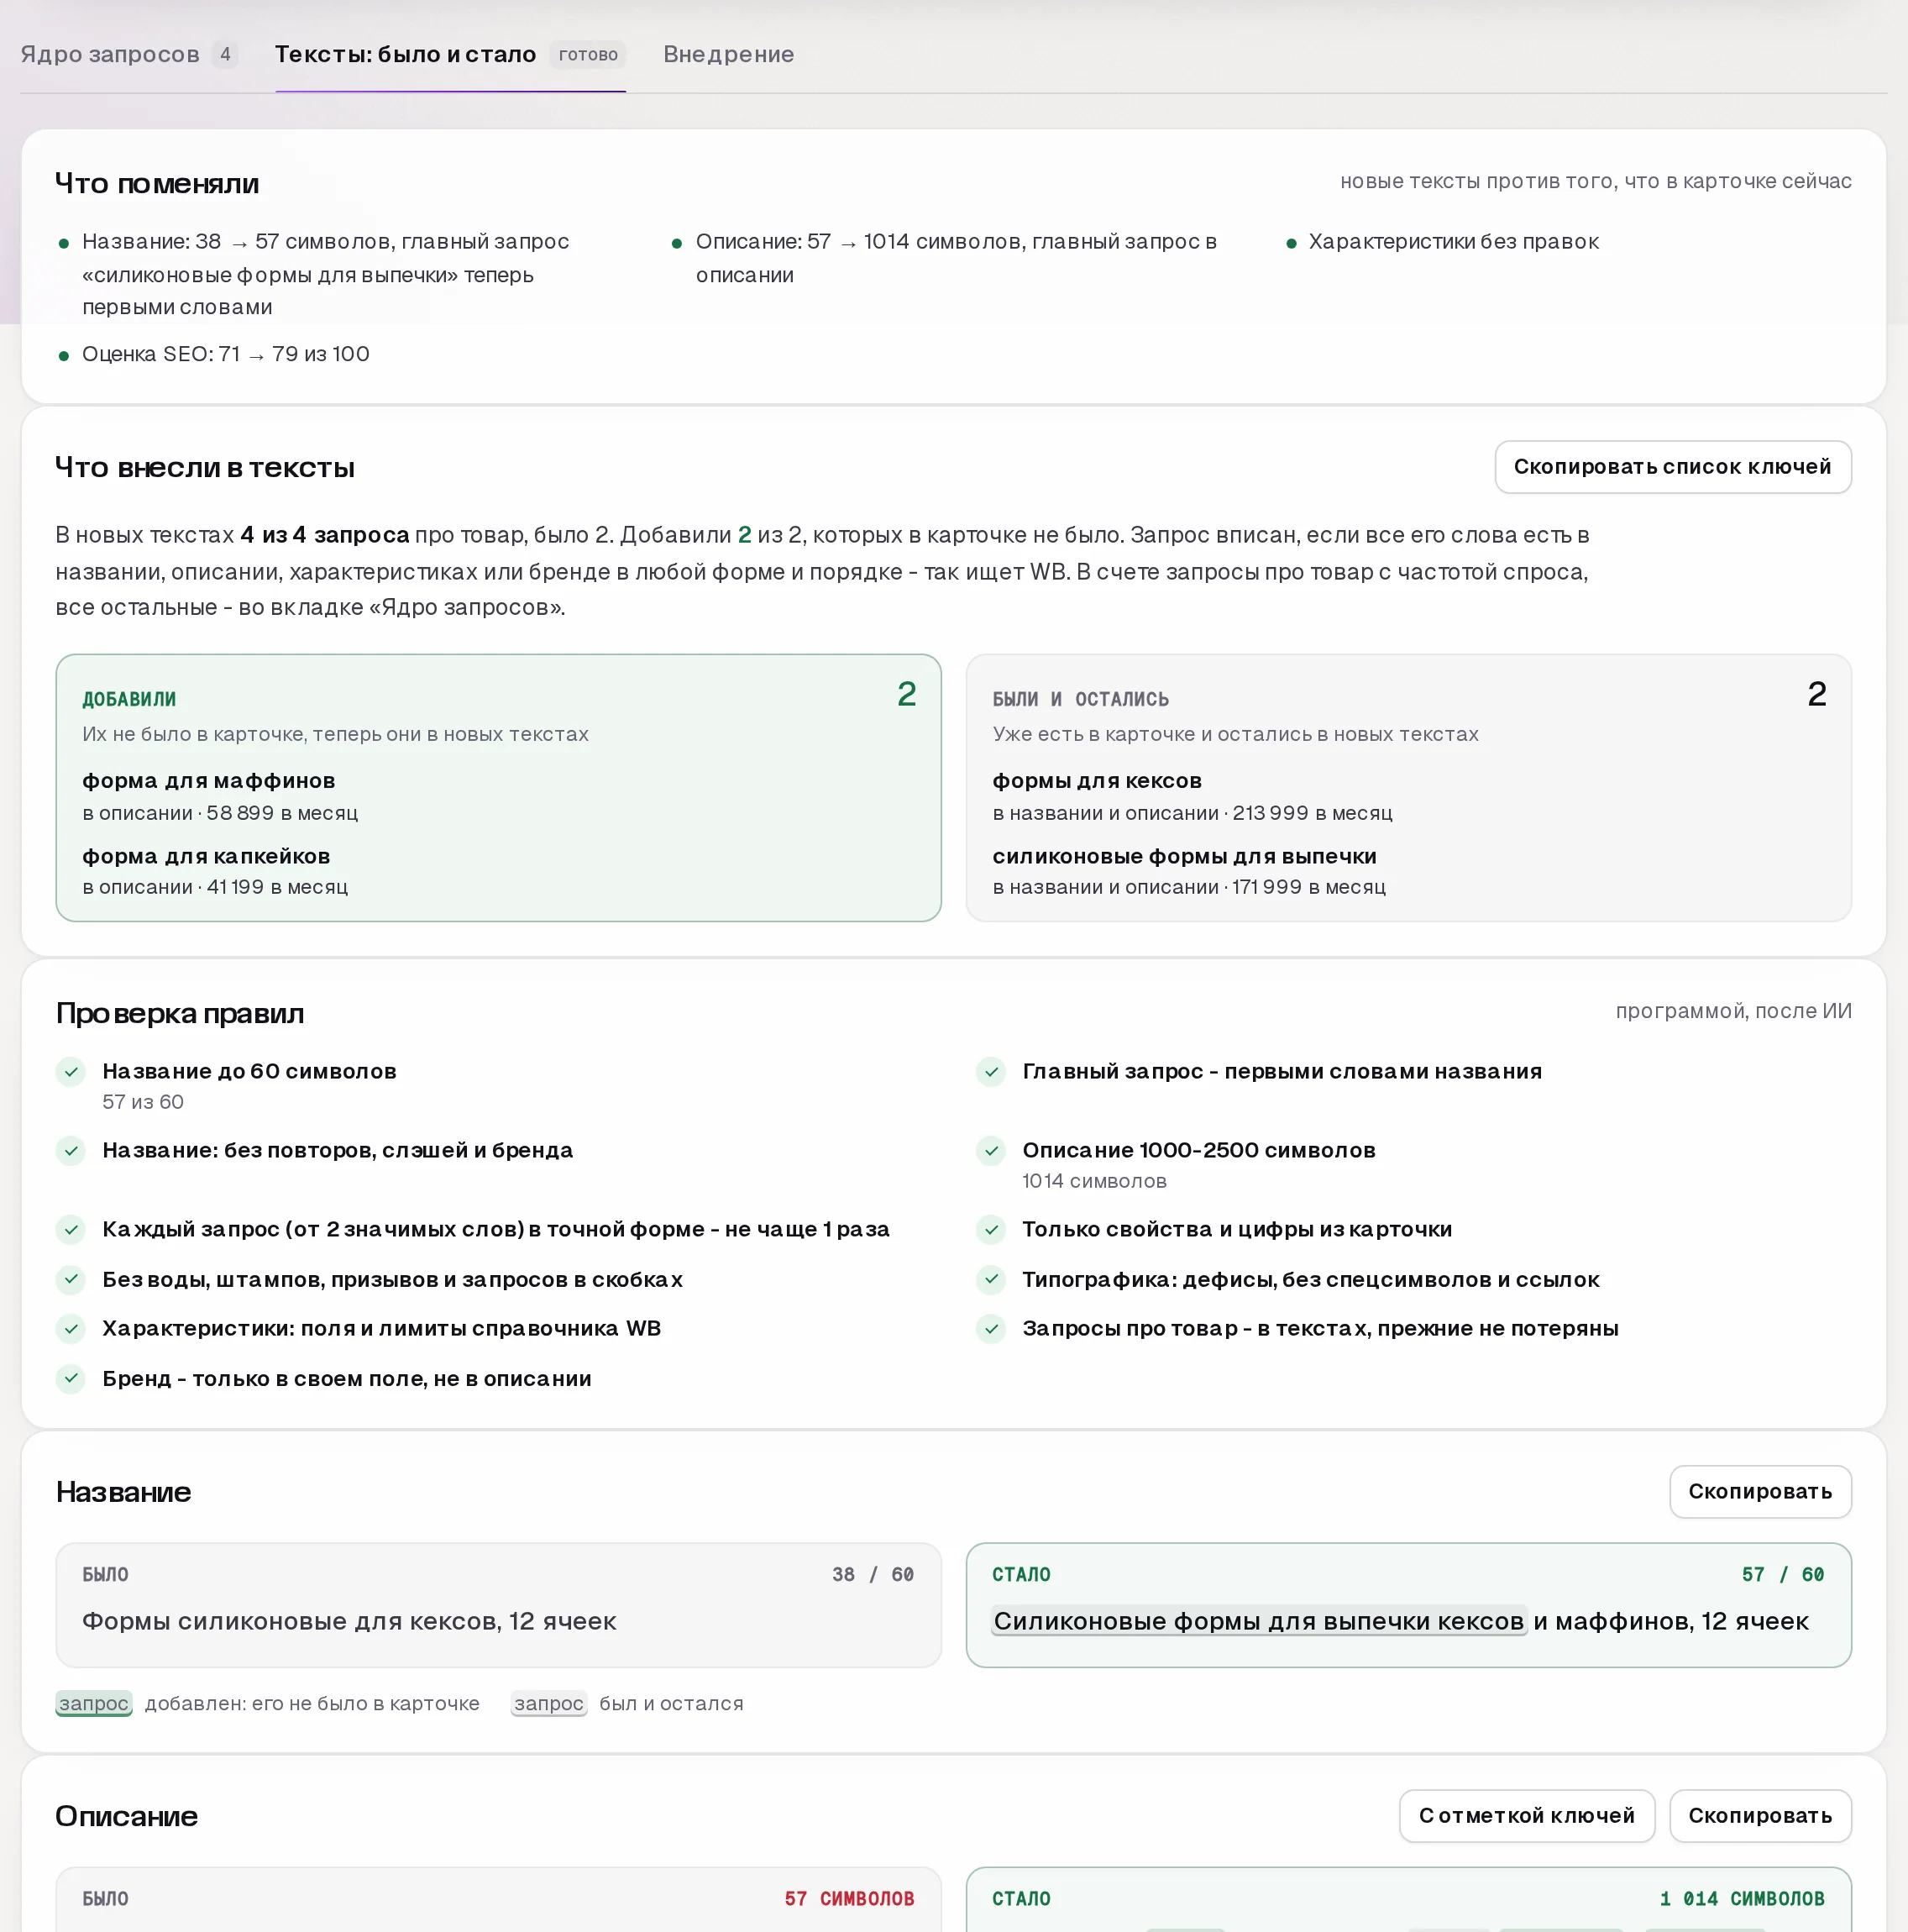Copy description with «Скопировать» in Описание section
The height and width of the screenshot is (1932, 1908).
(1760, 1815)
